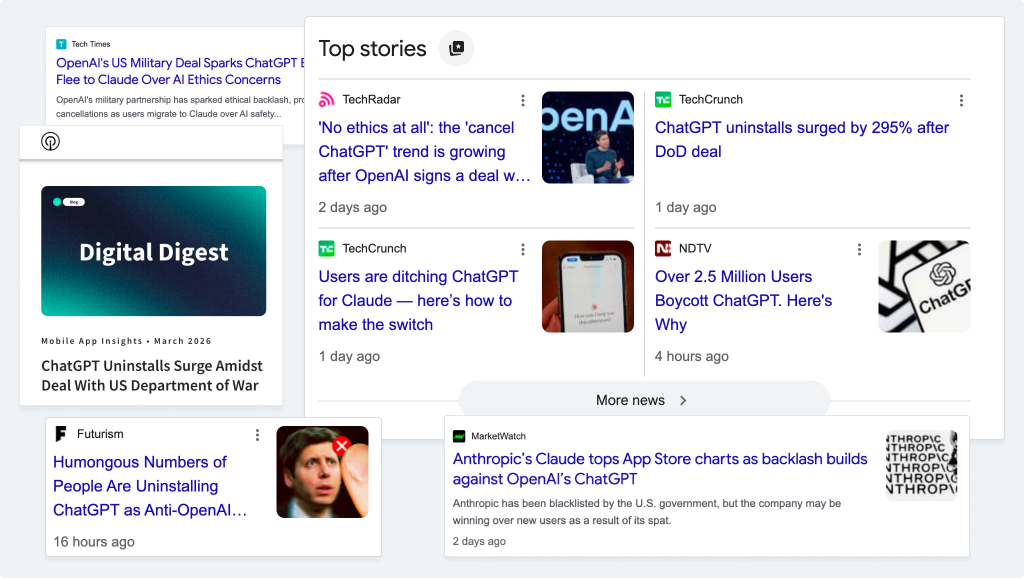Click the circular logo icon above Digital Digest
The image size is (1024, 578).
(x=50, y=141)
